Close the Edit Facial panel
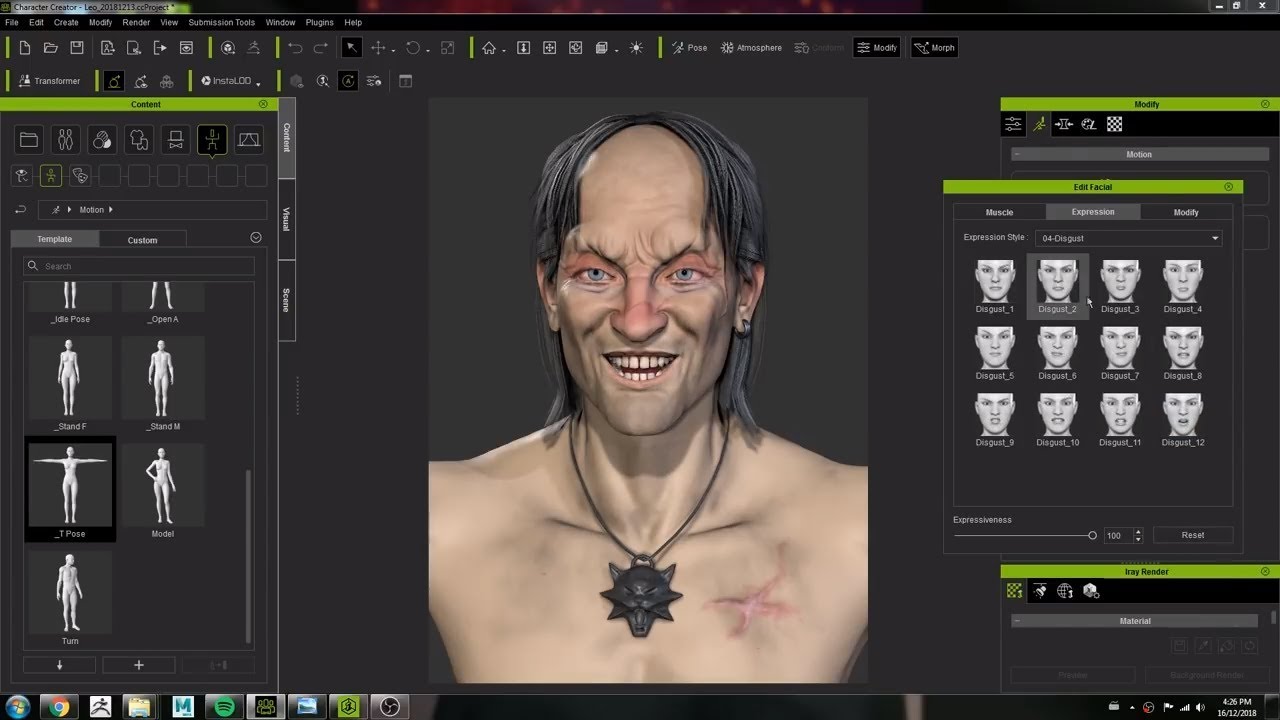Viewport: 1280px width, 720px height. coord(1229,187)
